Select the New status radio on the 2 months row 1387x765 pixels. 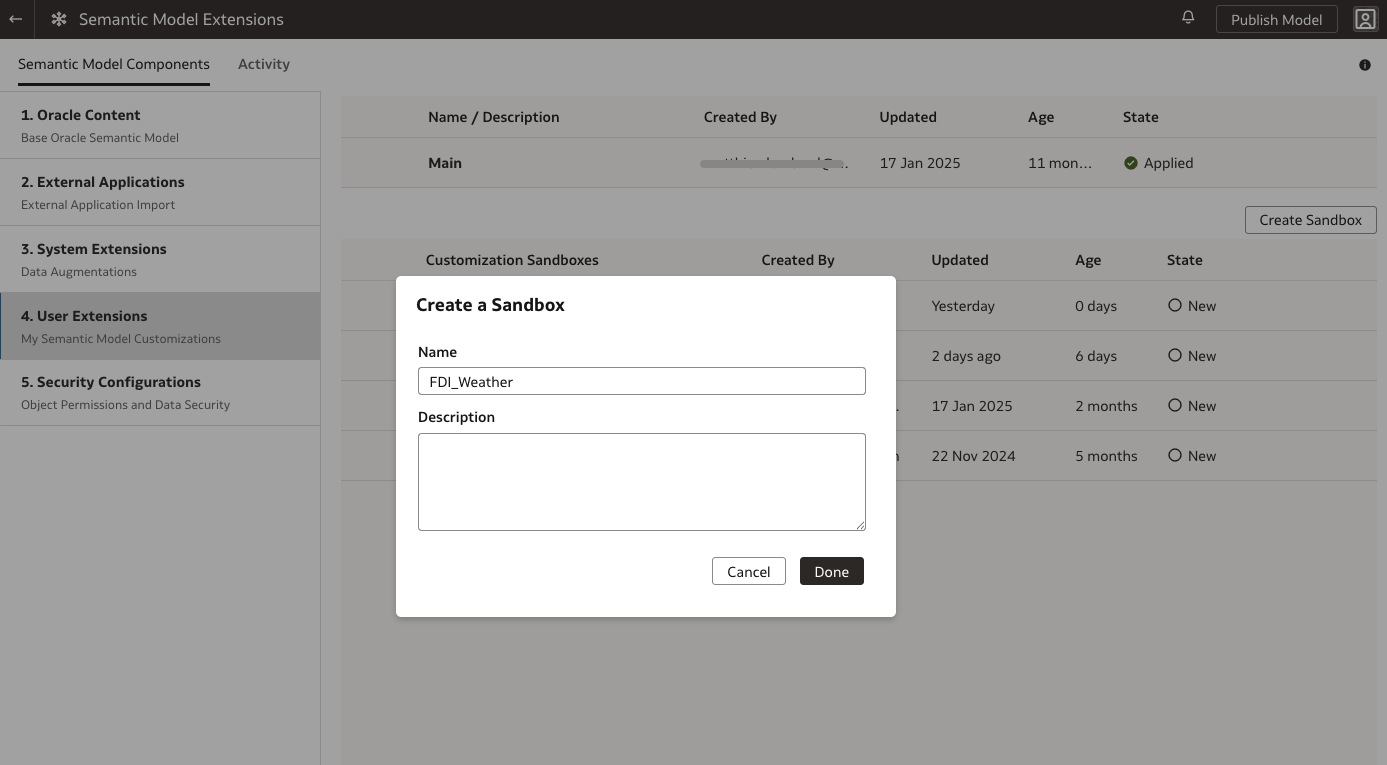(1174, 405)
